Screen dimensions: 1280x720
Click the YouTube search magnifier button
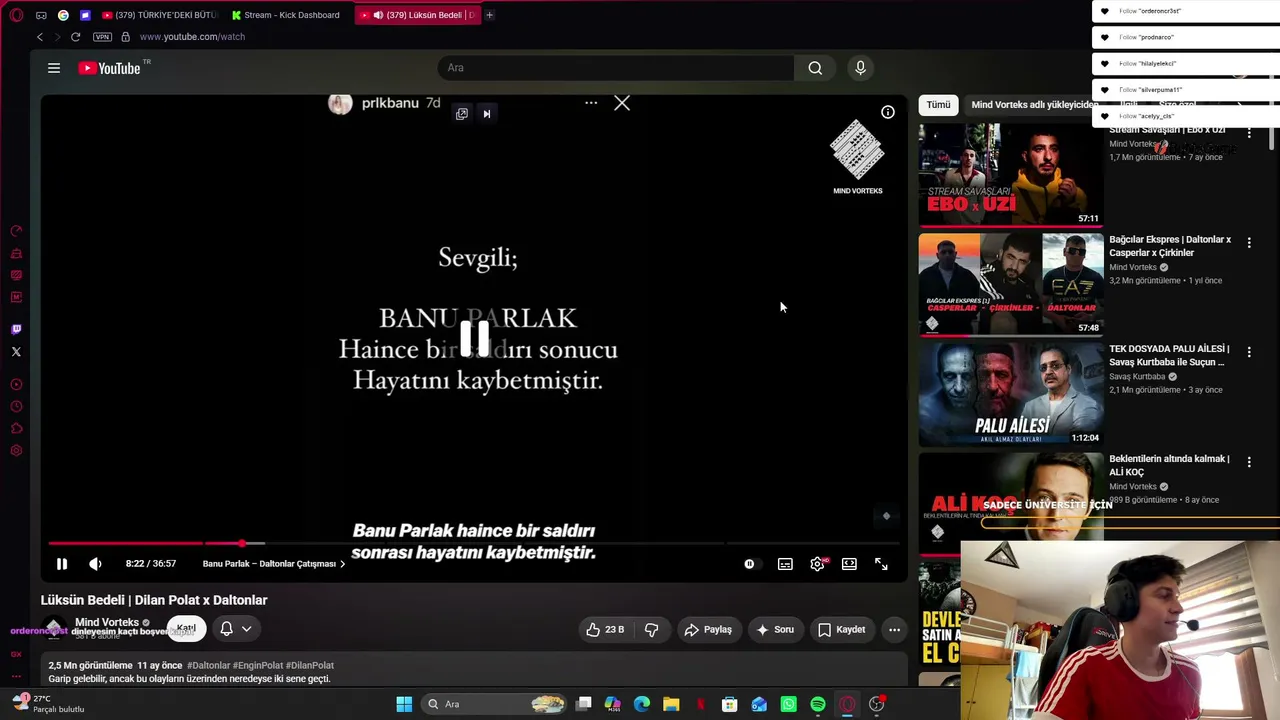coord(815,68)
